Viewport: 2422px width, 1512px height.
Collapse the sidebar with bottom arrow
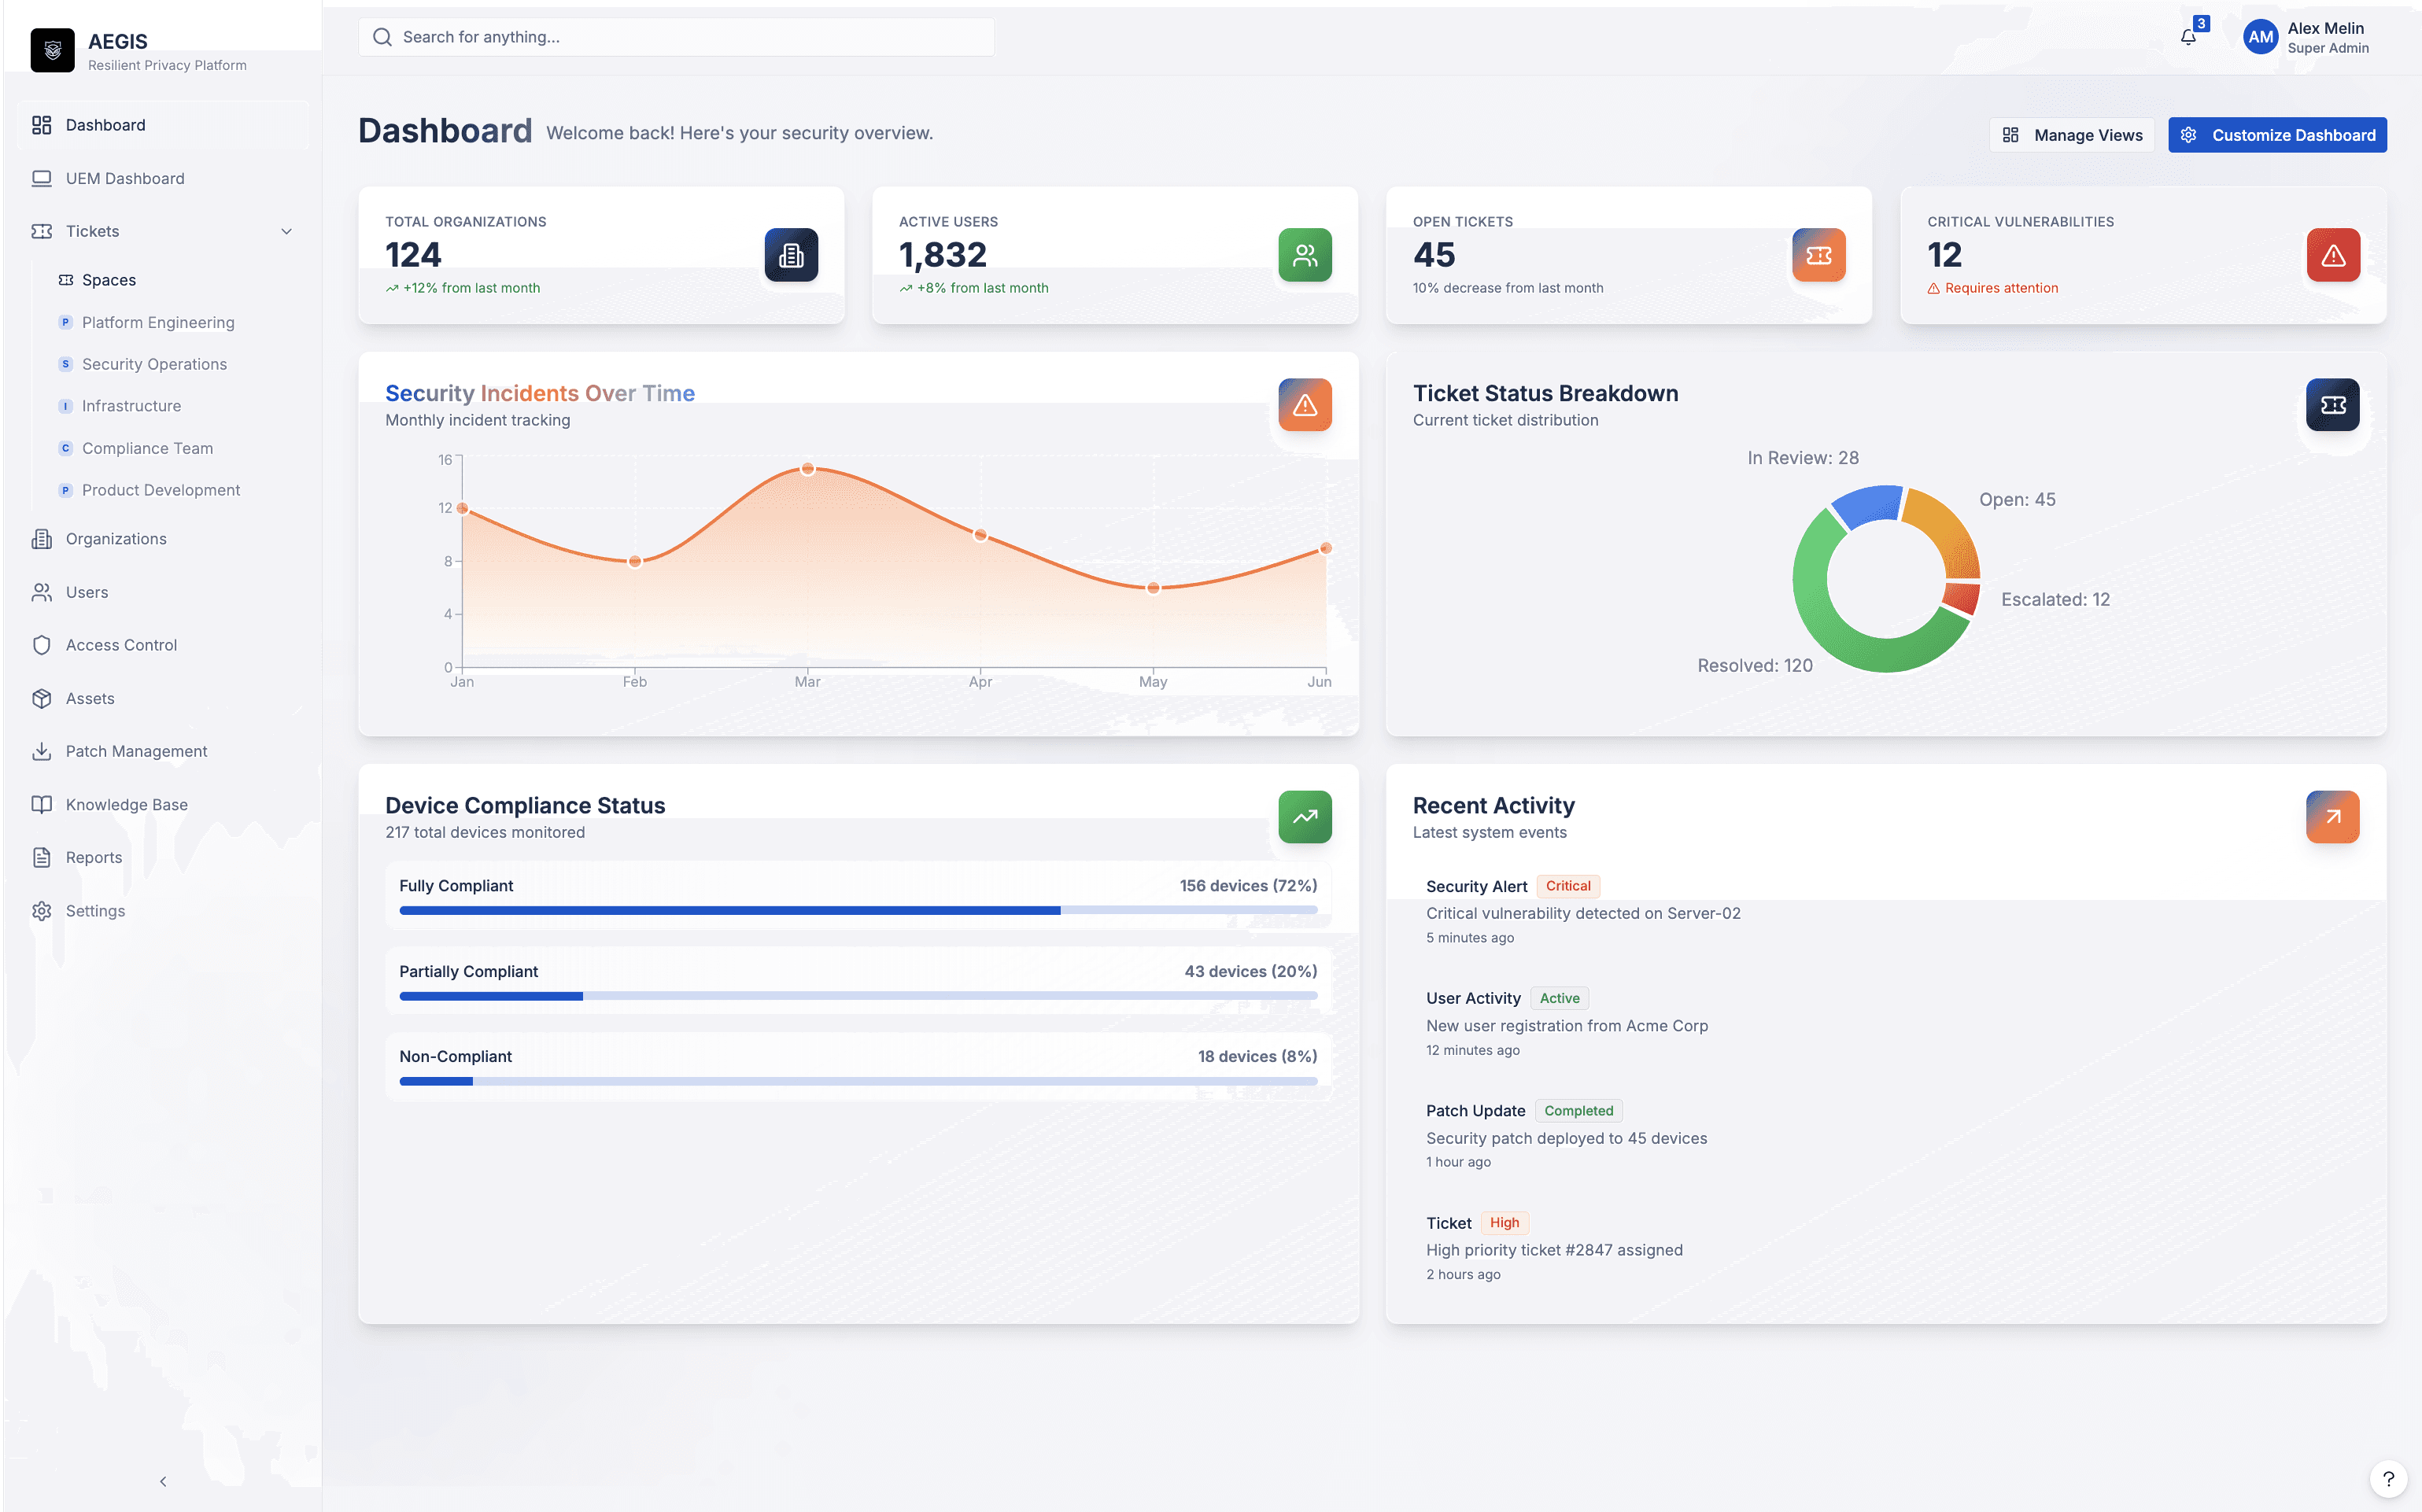(162, 1481)
